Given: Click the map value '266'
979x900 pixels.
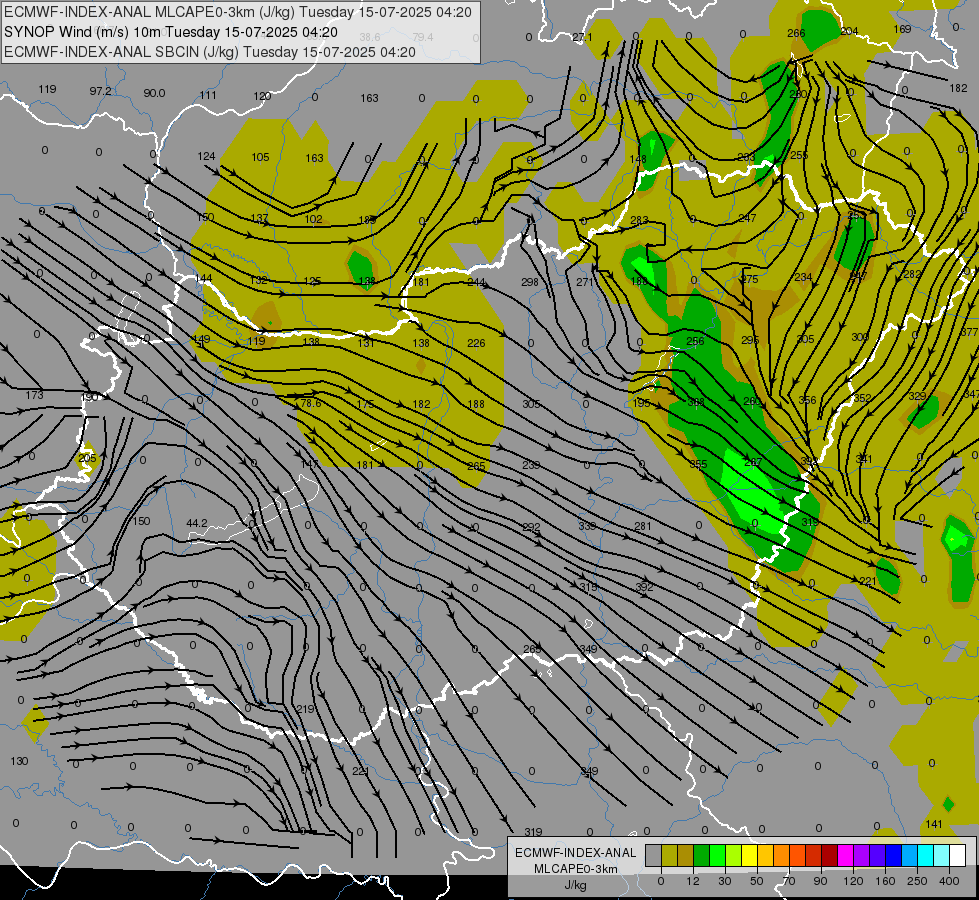Looking at the screenshot, I should tap(796, 33).
